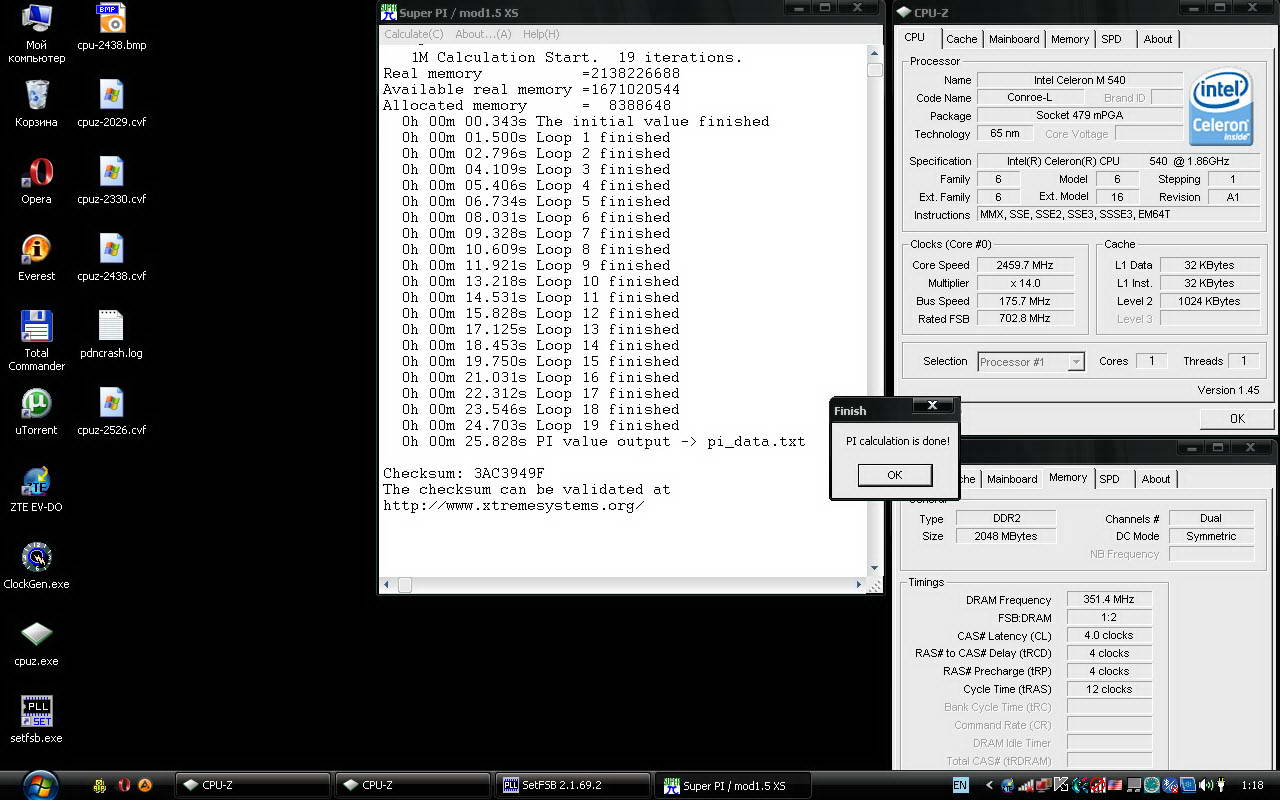
Task: Switch to About tab in top CPU-Z
Action: coord(1158,39)
